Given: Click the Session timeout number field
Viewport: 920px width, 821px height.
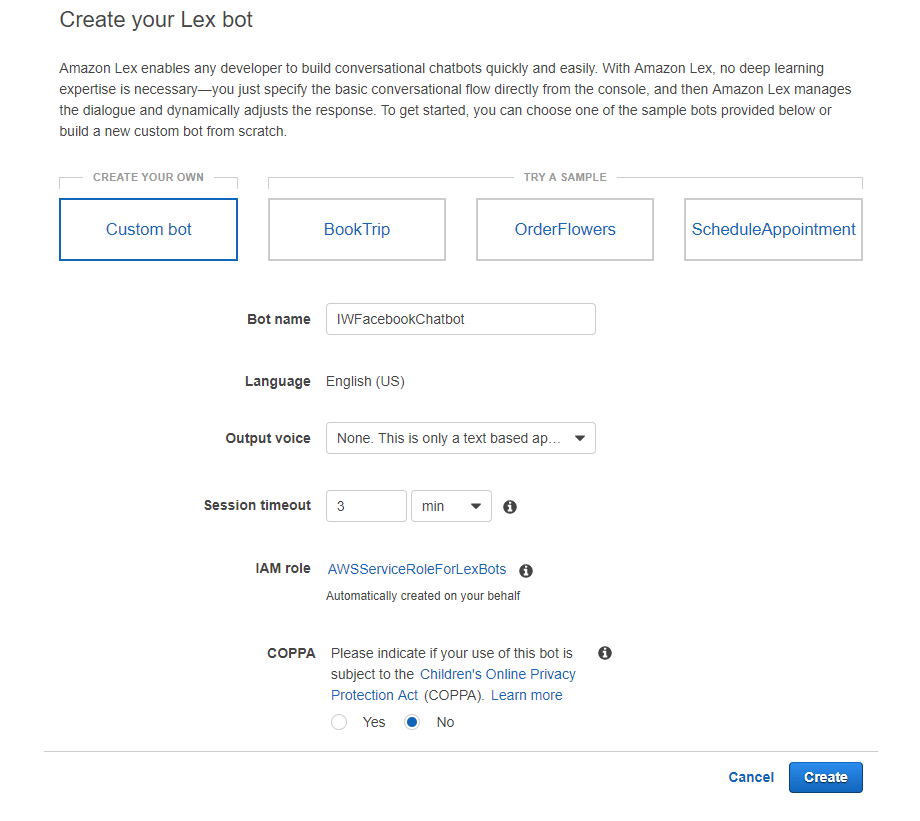Looking at the screenshot, I should [366, 506].
